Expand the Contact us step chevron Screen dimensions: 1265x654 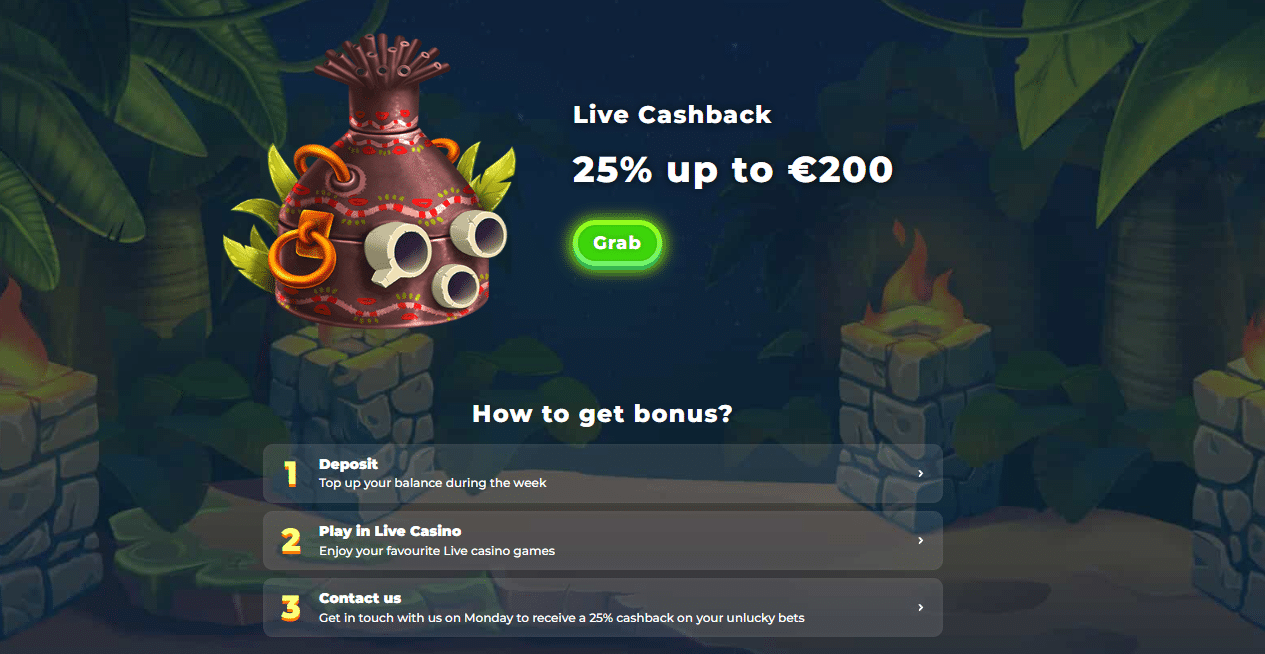pos(921,608)
